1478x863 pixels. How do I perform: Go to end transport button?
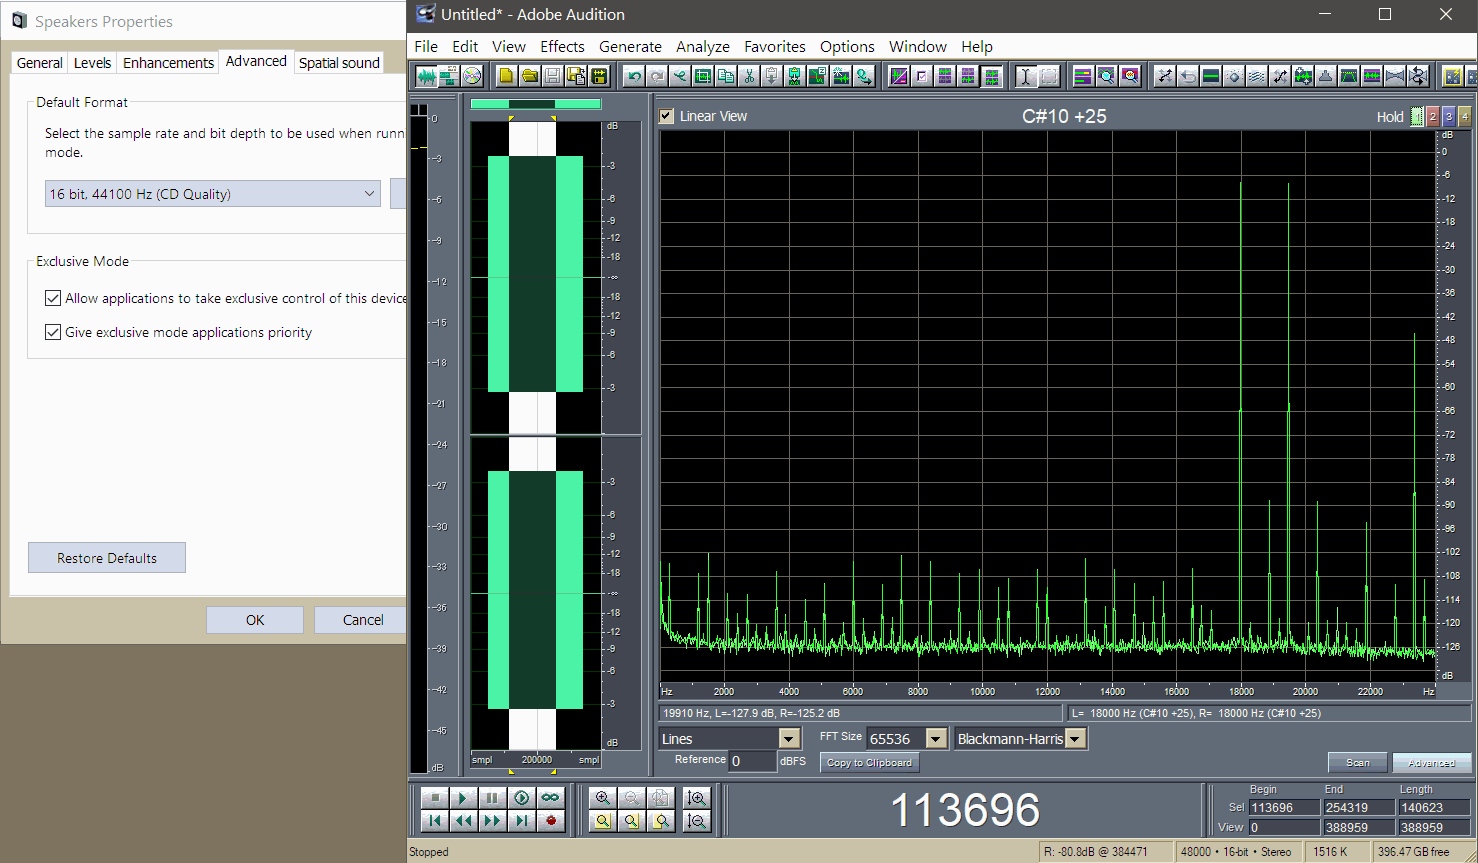point(522,821)
